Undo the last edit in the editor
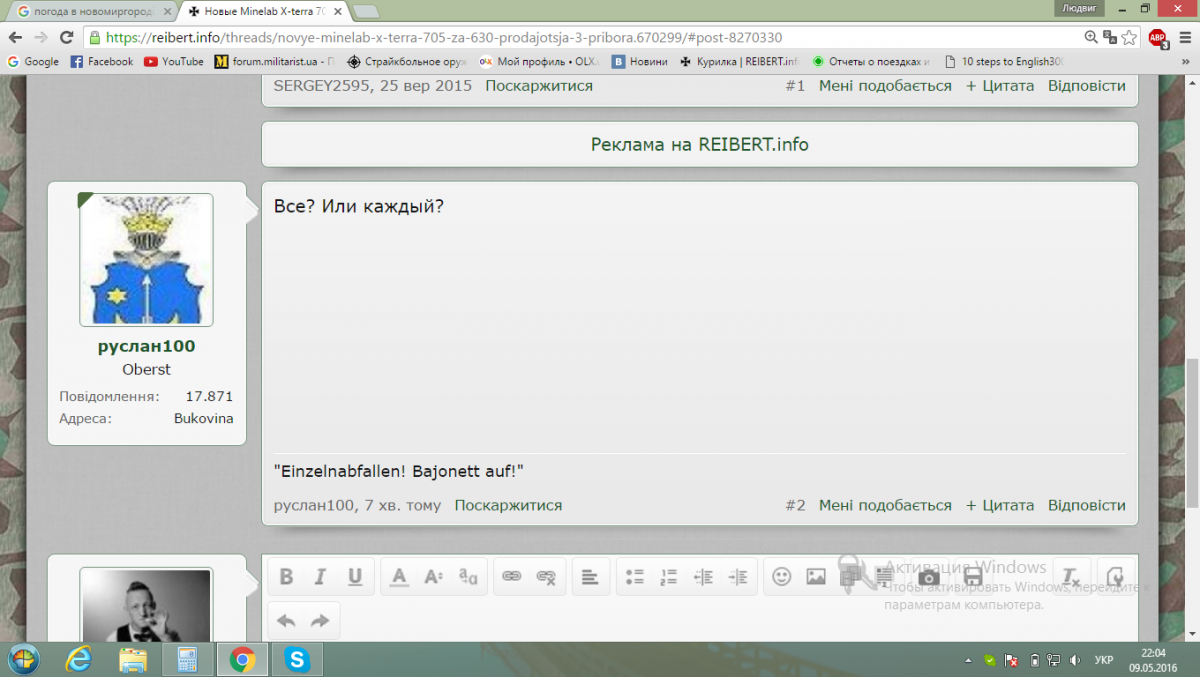Screen dimensions: 1200x677 point(286,621)
